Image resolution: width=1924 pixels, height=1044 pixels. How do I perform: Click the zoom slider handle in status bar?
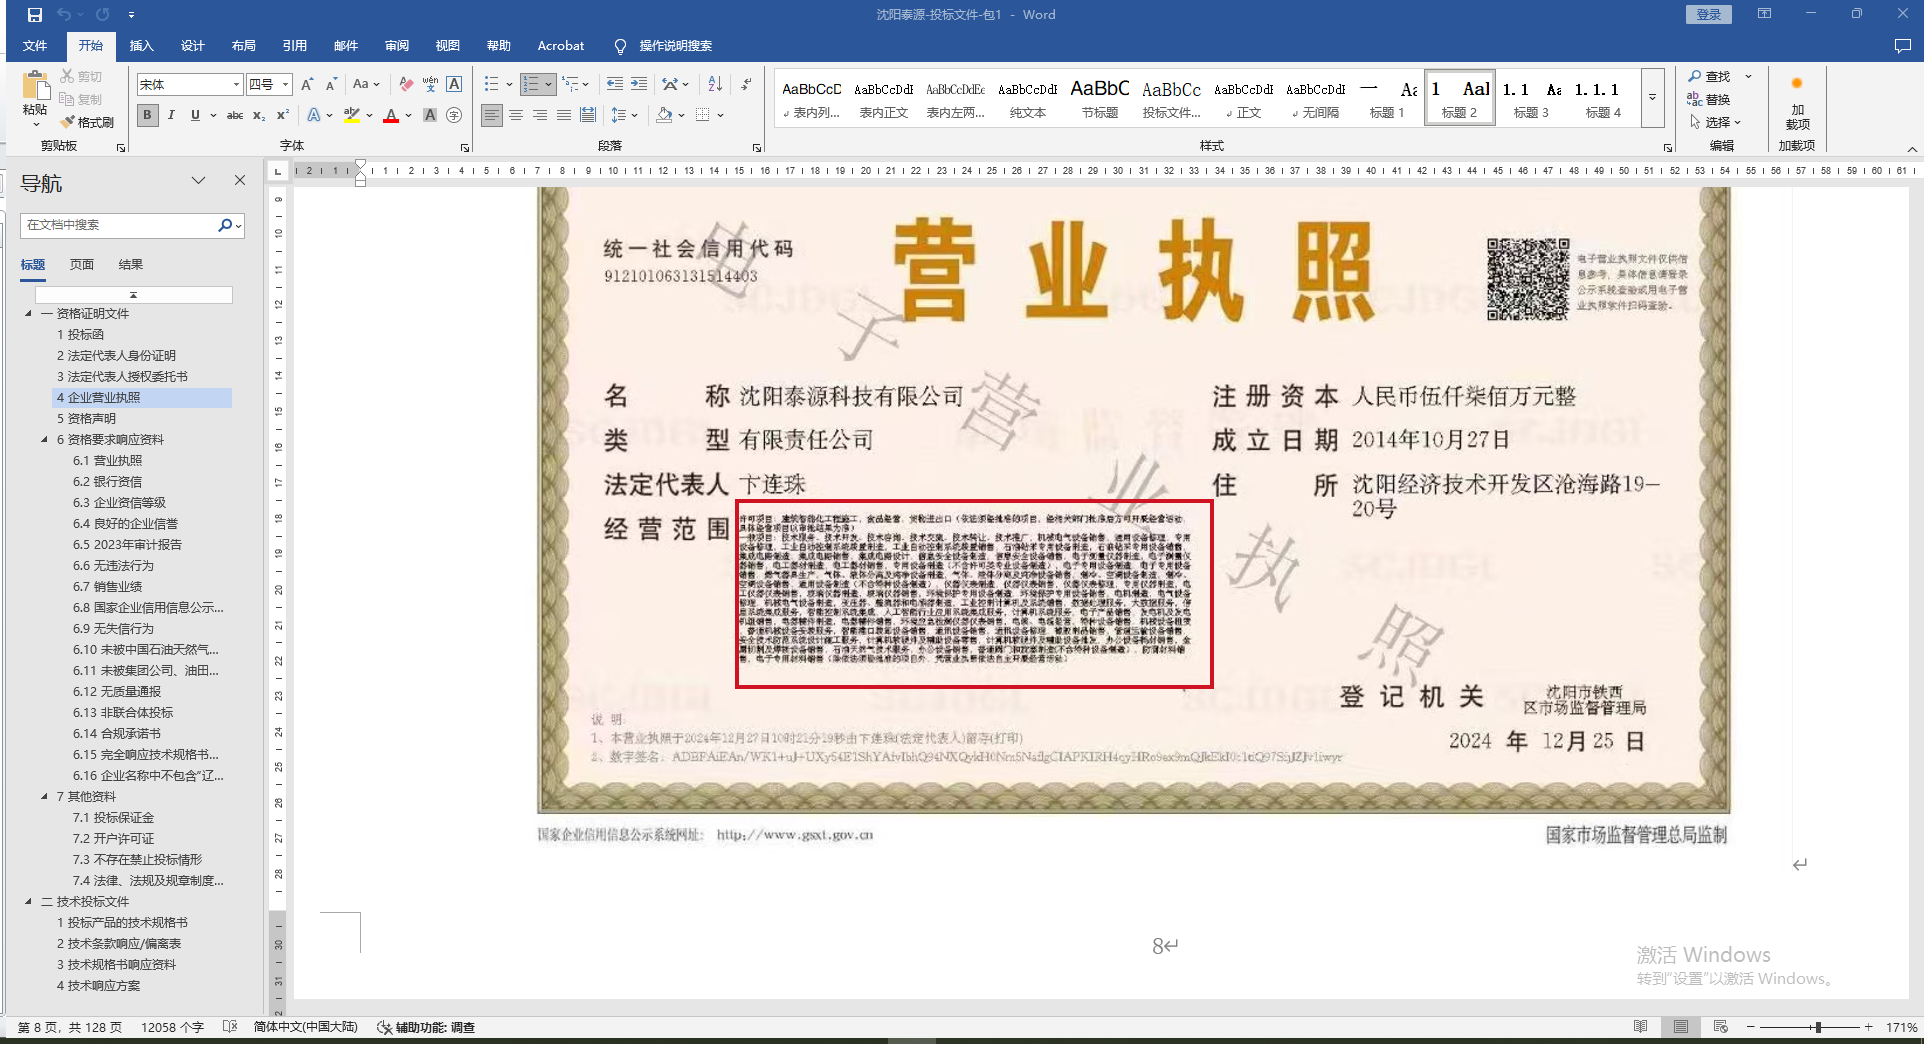coord(1818,1027)
